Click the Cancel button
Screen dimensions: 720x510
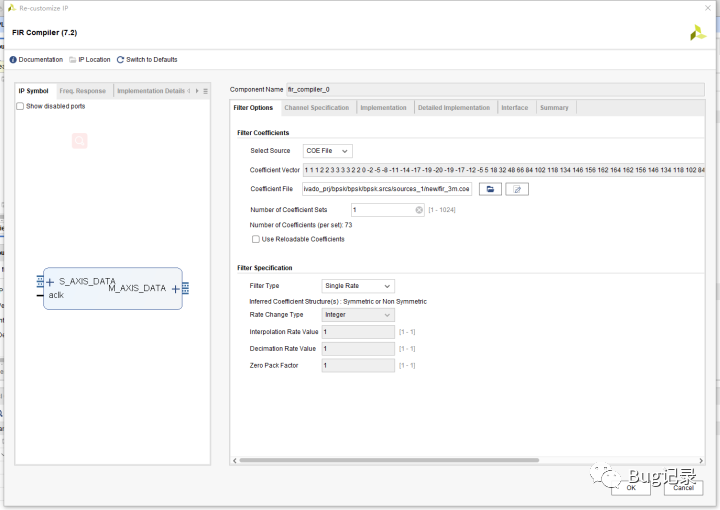point(683,488)
